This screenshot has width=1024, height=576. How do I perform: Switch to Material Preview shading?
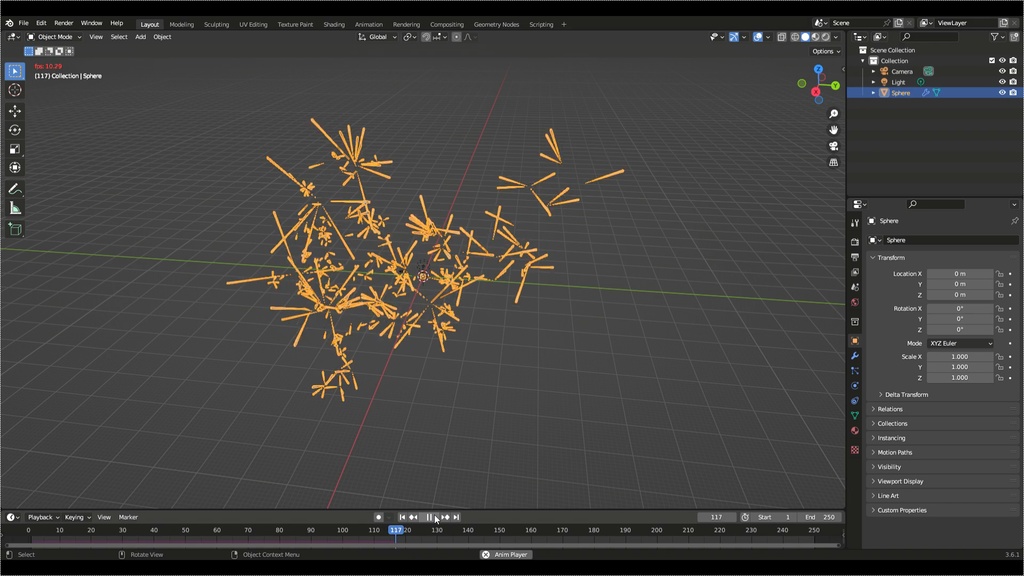[816, 37]
